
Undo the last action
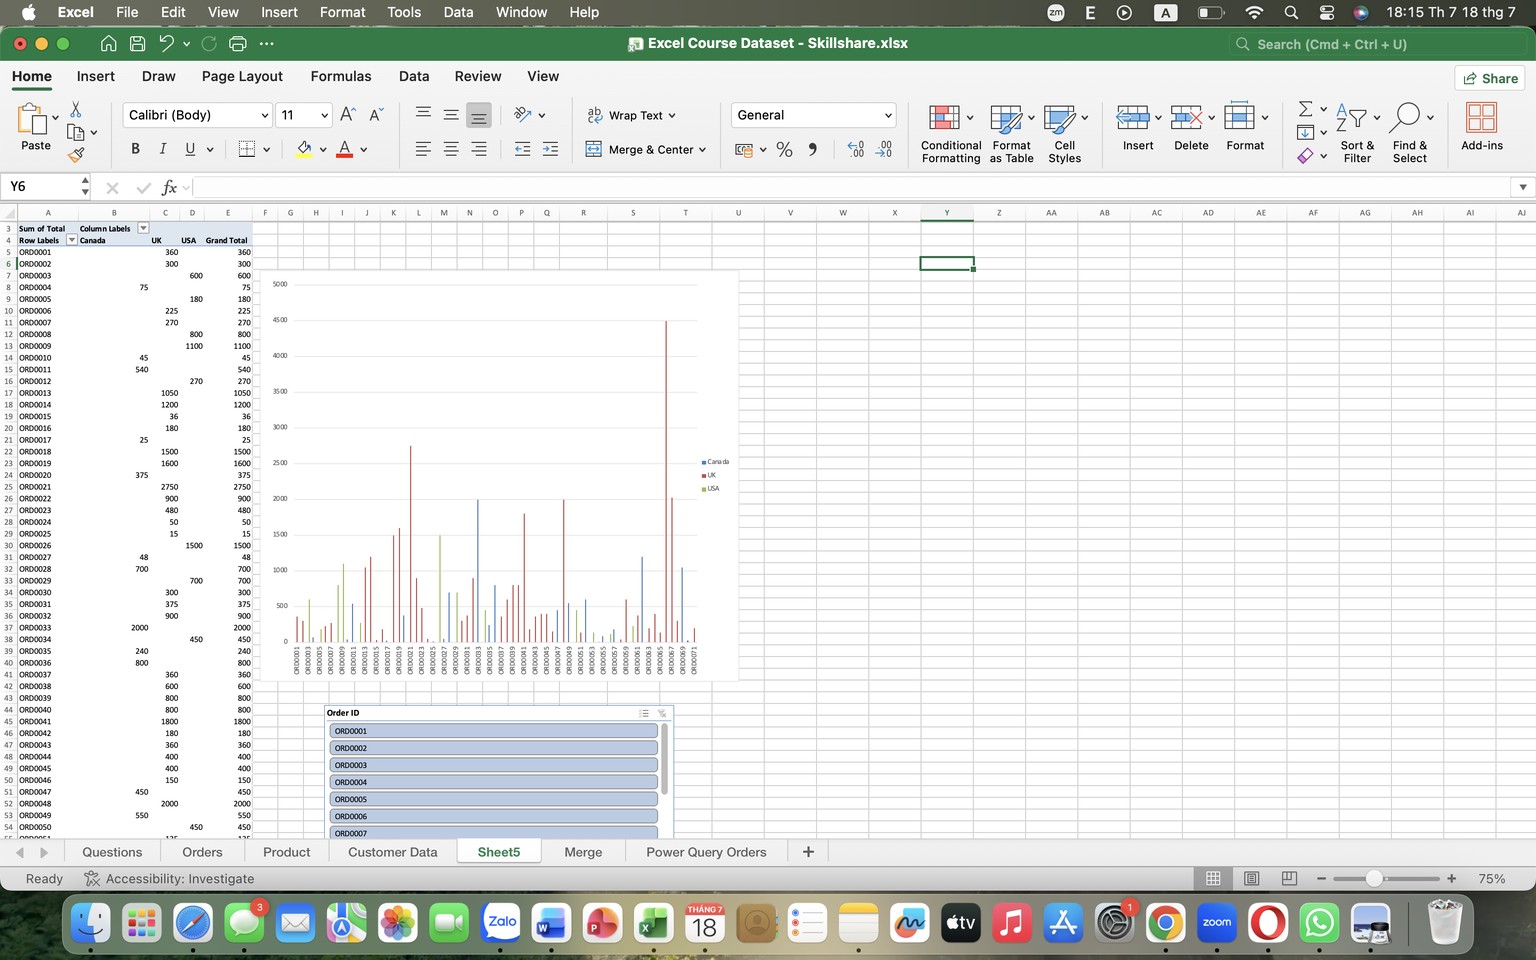coord(166,44)
